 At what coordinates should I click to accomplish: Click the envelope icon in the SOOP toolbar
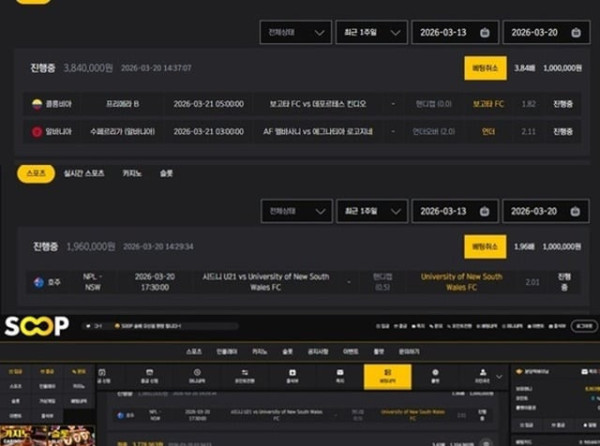click(340, 373)
